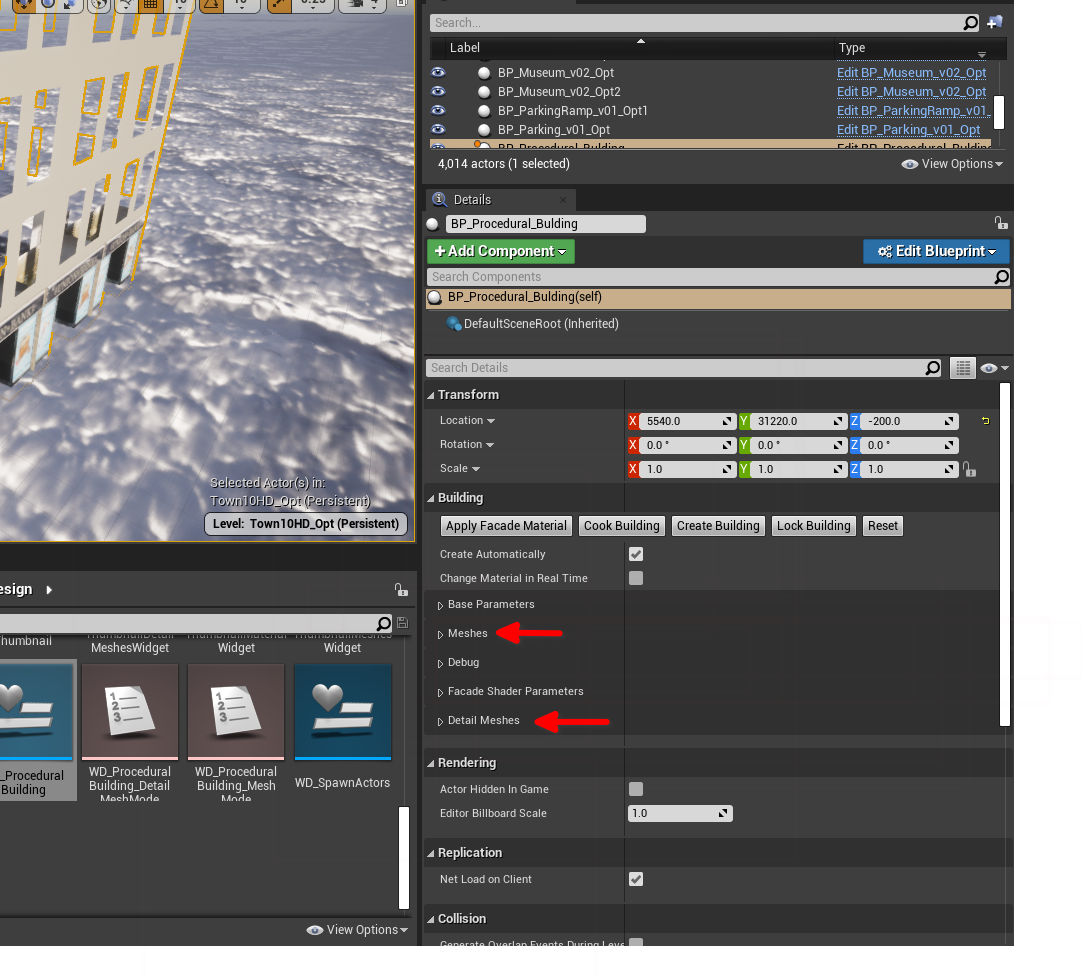Hide BP_Museum_v02_Opt with its eye icon

[438, 73]
